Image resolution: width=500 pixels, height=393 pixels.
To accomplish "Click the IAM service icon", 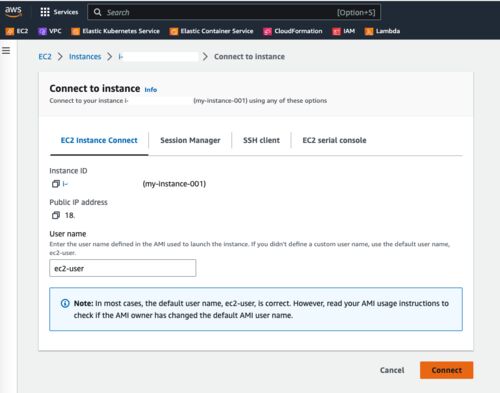I will pos(336,31).
